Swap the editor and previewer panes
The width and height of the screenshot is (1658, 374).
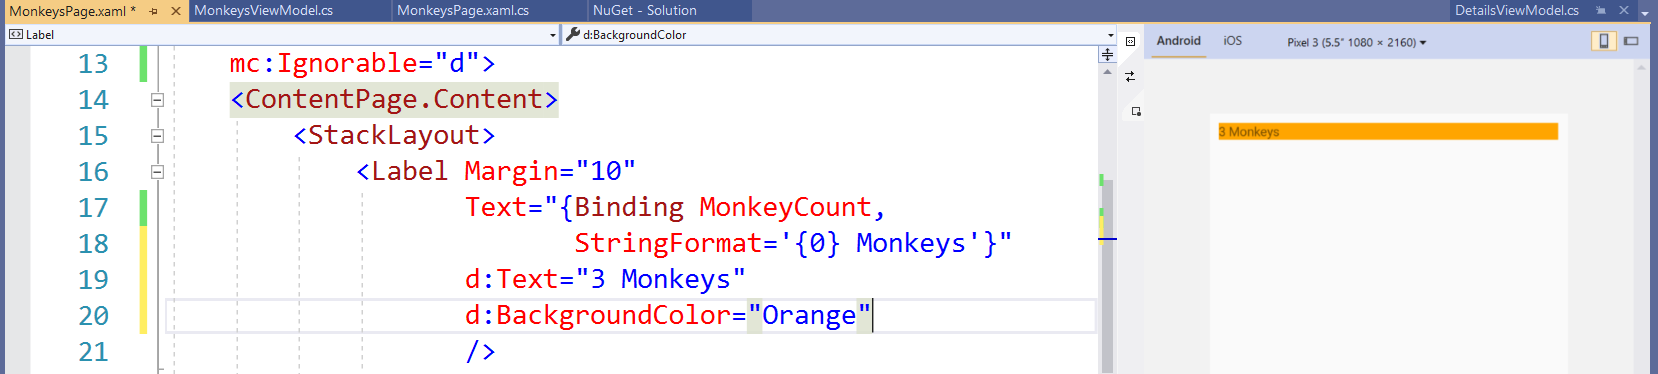[x=1130, y=76]
